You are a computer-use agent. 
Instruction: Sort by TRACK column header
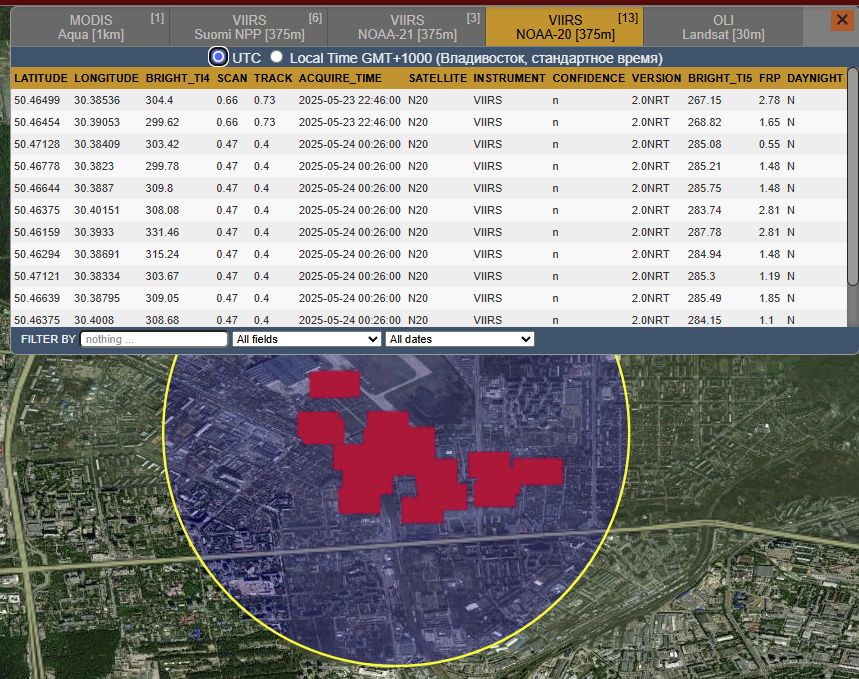273,78
